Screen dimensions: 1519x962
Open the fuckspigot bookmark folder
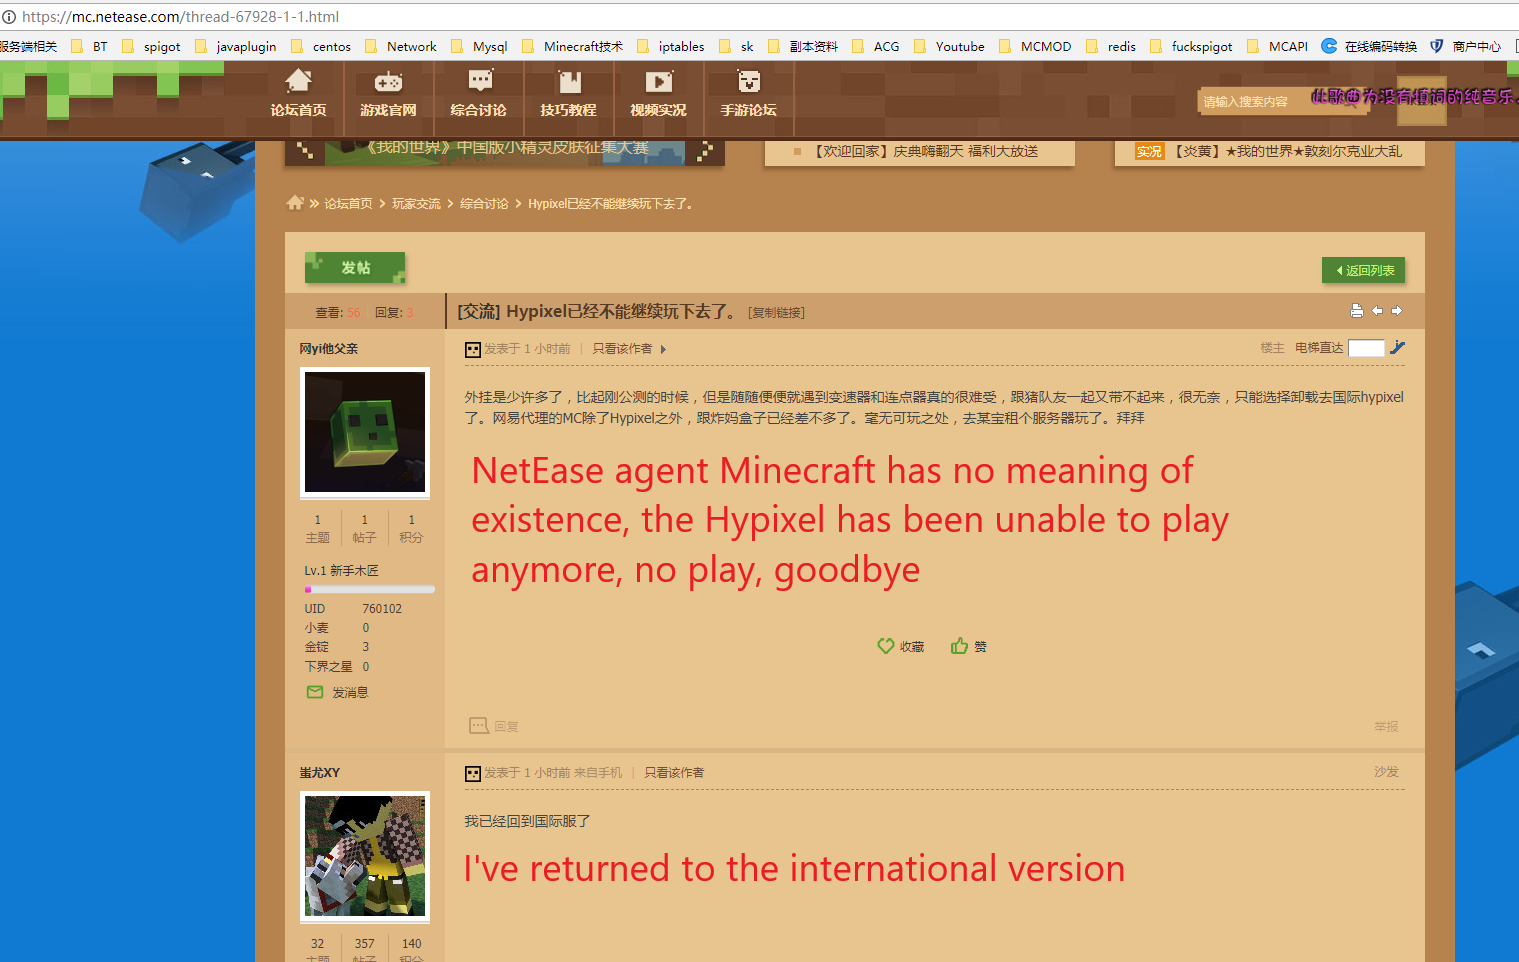[1191, 46]
